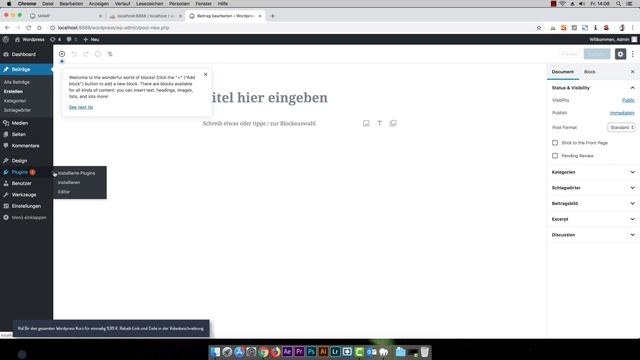
Task: Open the Post Format Standard dropdown
Action: click(x=621, y=127)
